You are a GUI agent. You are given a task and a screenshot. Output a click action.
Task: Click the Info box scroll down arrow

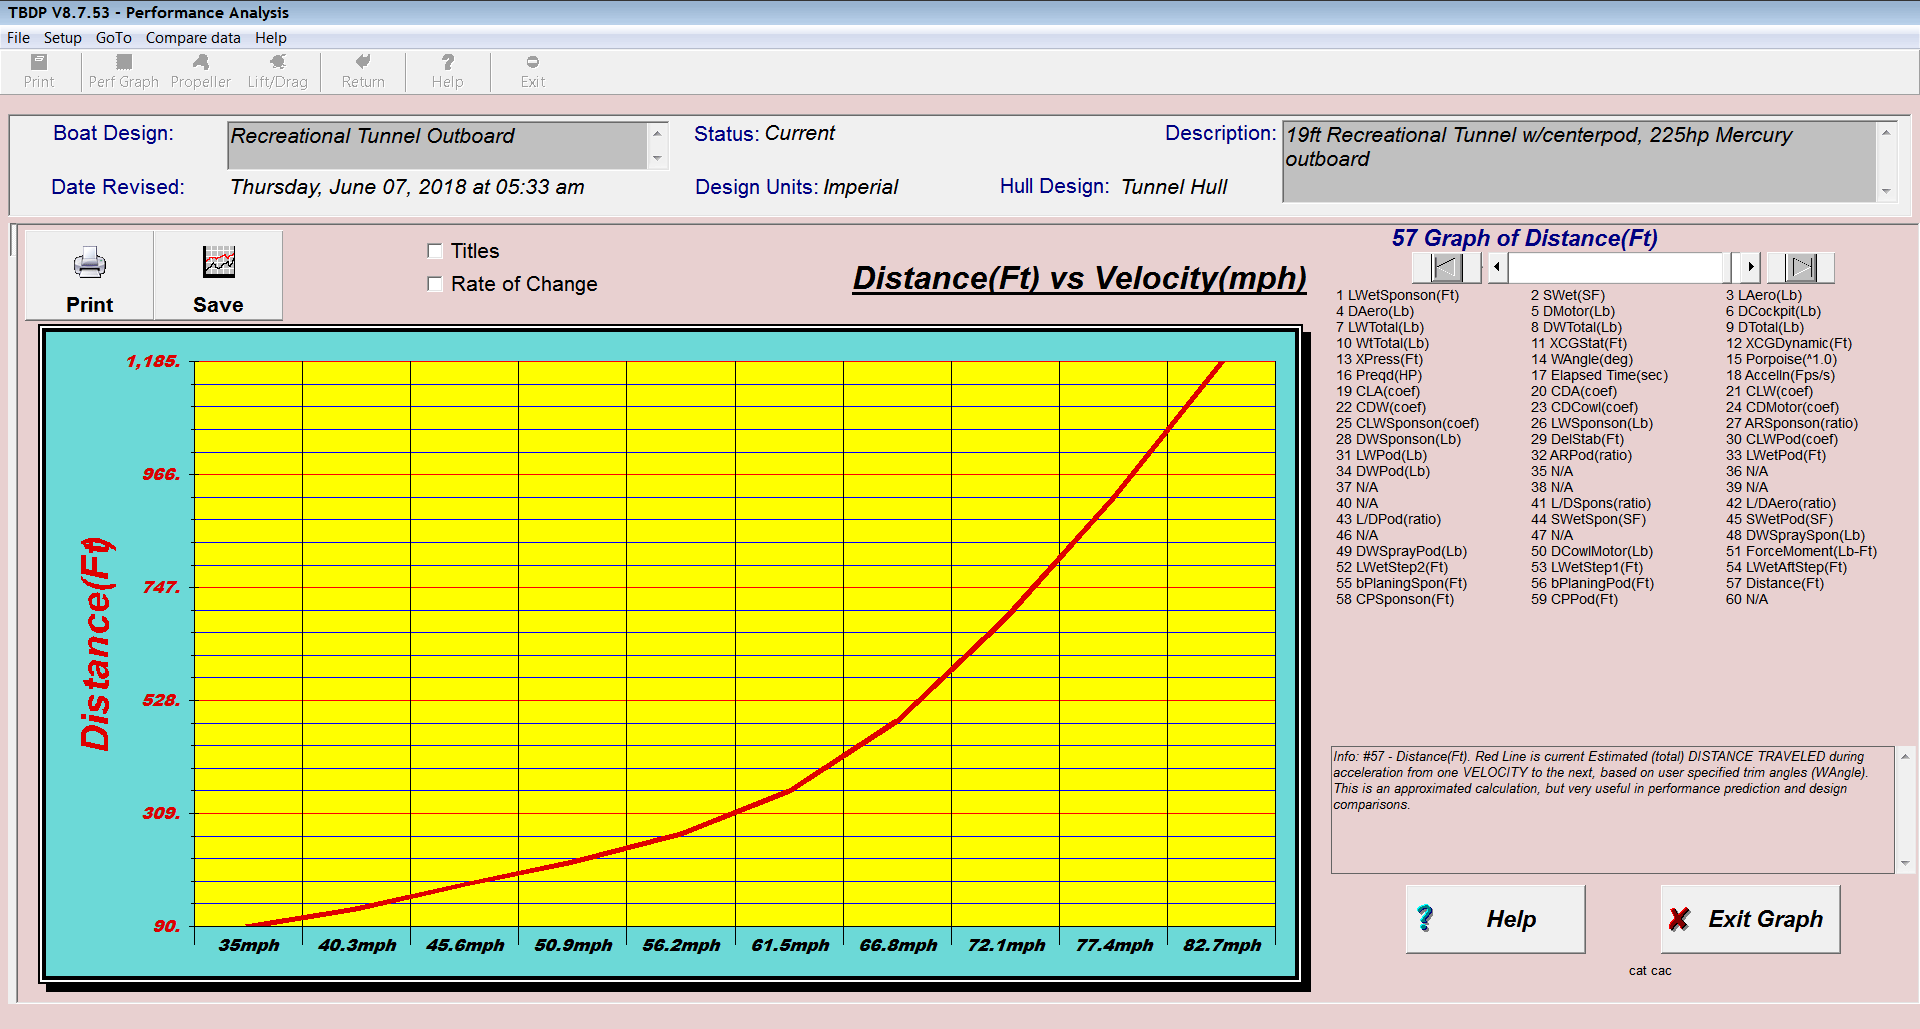pos(1905,863)
